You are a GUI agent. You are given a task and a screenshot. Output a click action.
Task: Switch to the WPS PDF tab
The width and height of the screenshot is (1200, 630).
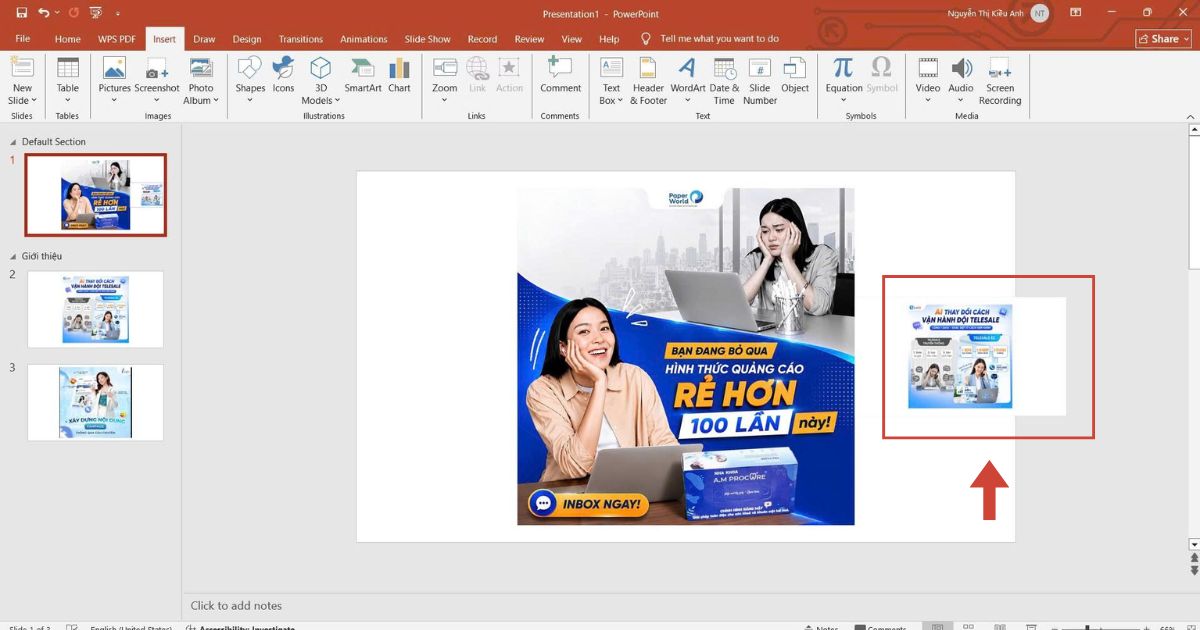click(117, 39)
